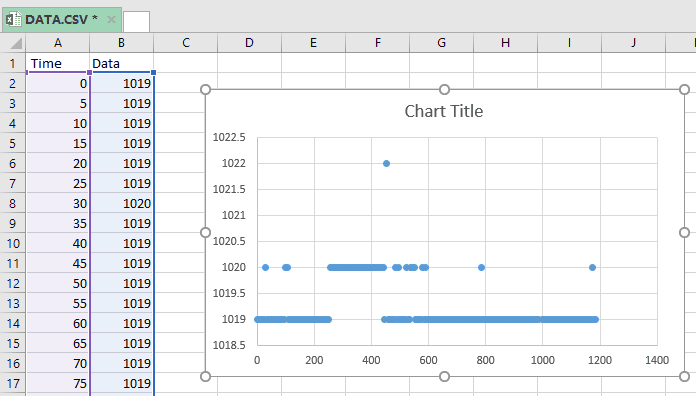Select column G header
The width and height of the screenshot is (696, 396).
click(441, 43)
